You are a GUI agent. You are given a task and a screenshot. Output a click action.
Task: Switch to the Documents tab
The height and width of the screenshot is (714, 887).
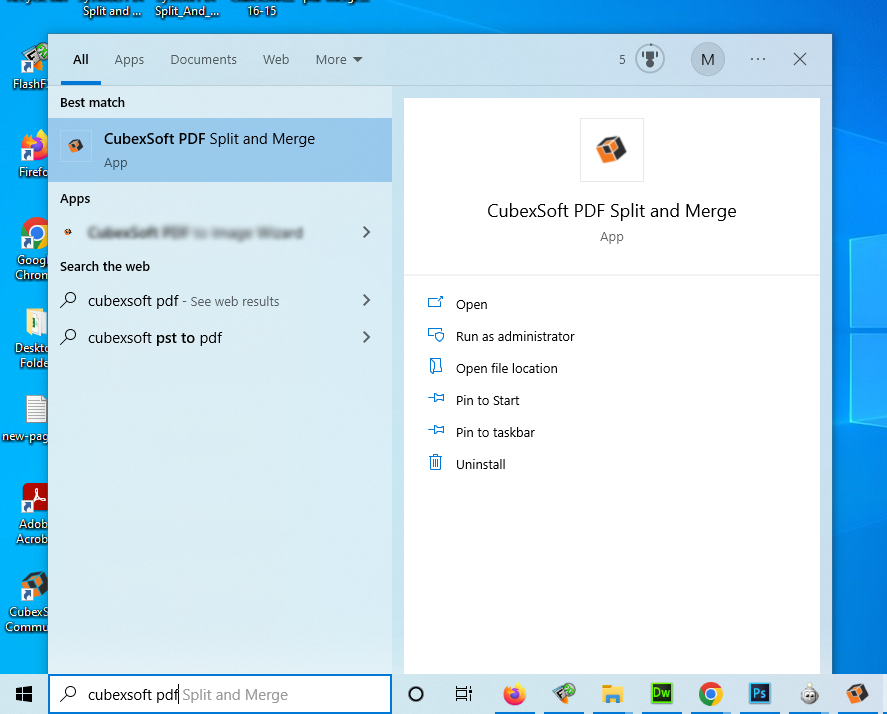tap(204, 59)
